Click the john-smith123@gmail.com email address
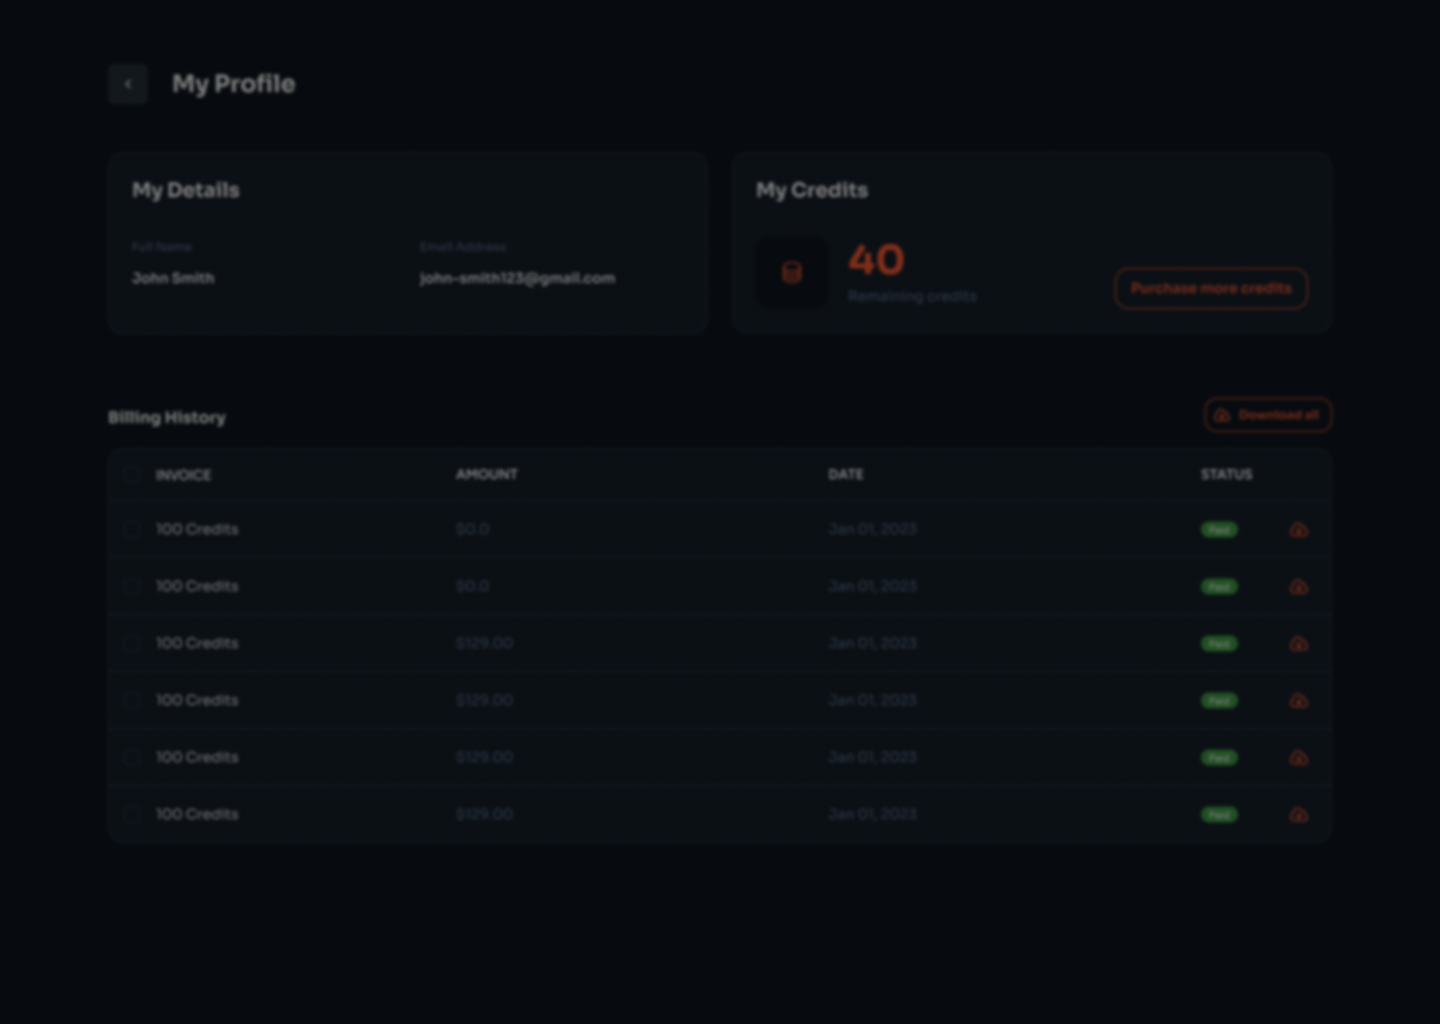Viewport: 1440px width, 1024px height. 517,278
